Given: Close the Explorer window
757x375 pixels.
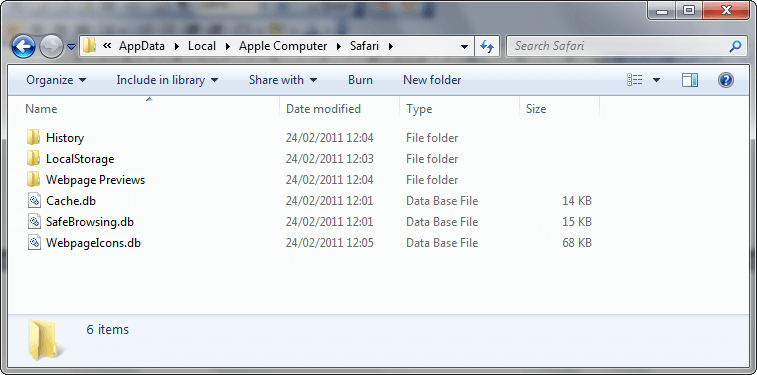Looking at the screenshot, I should [x=727, y=11].
